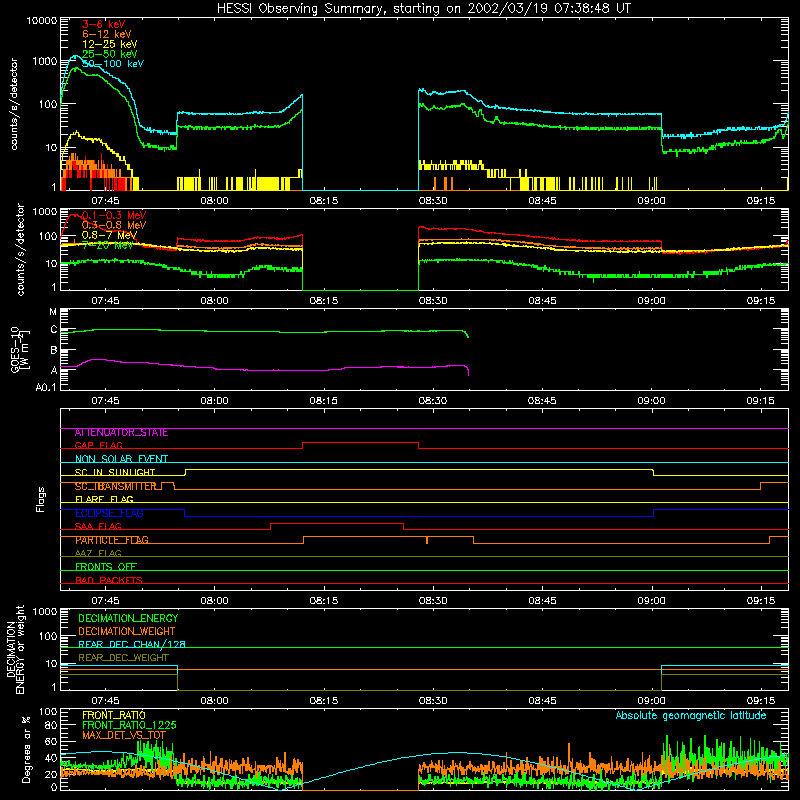Click the 10000 tick on top panel
The image size is (800, 800).
pos(42,21)
